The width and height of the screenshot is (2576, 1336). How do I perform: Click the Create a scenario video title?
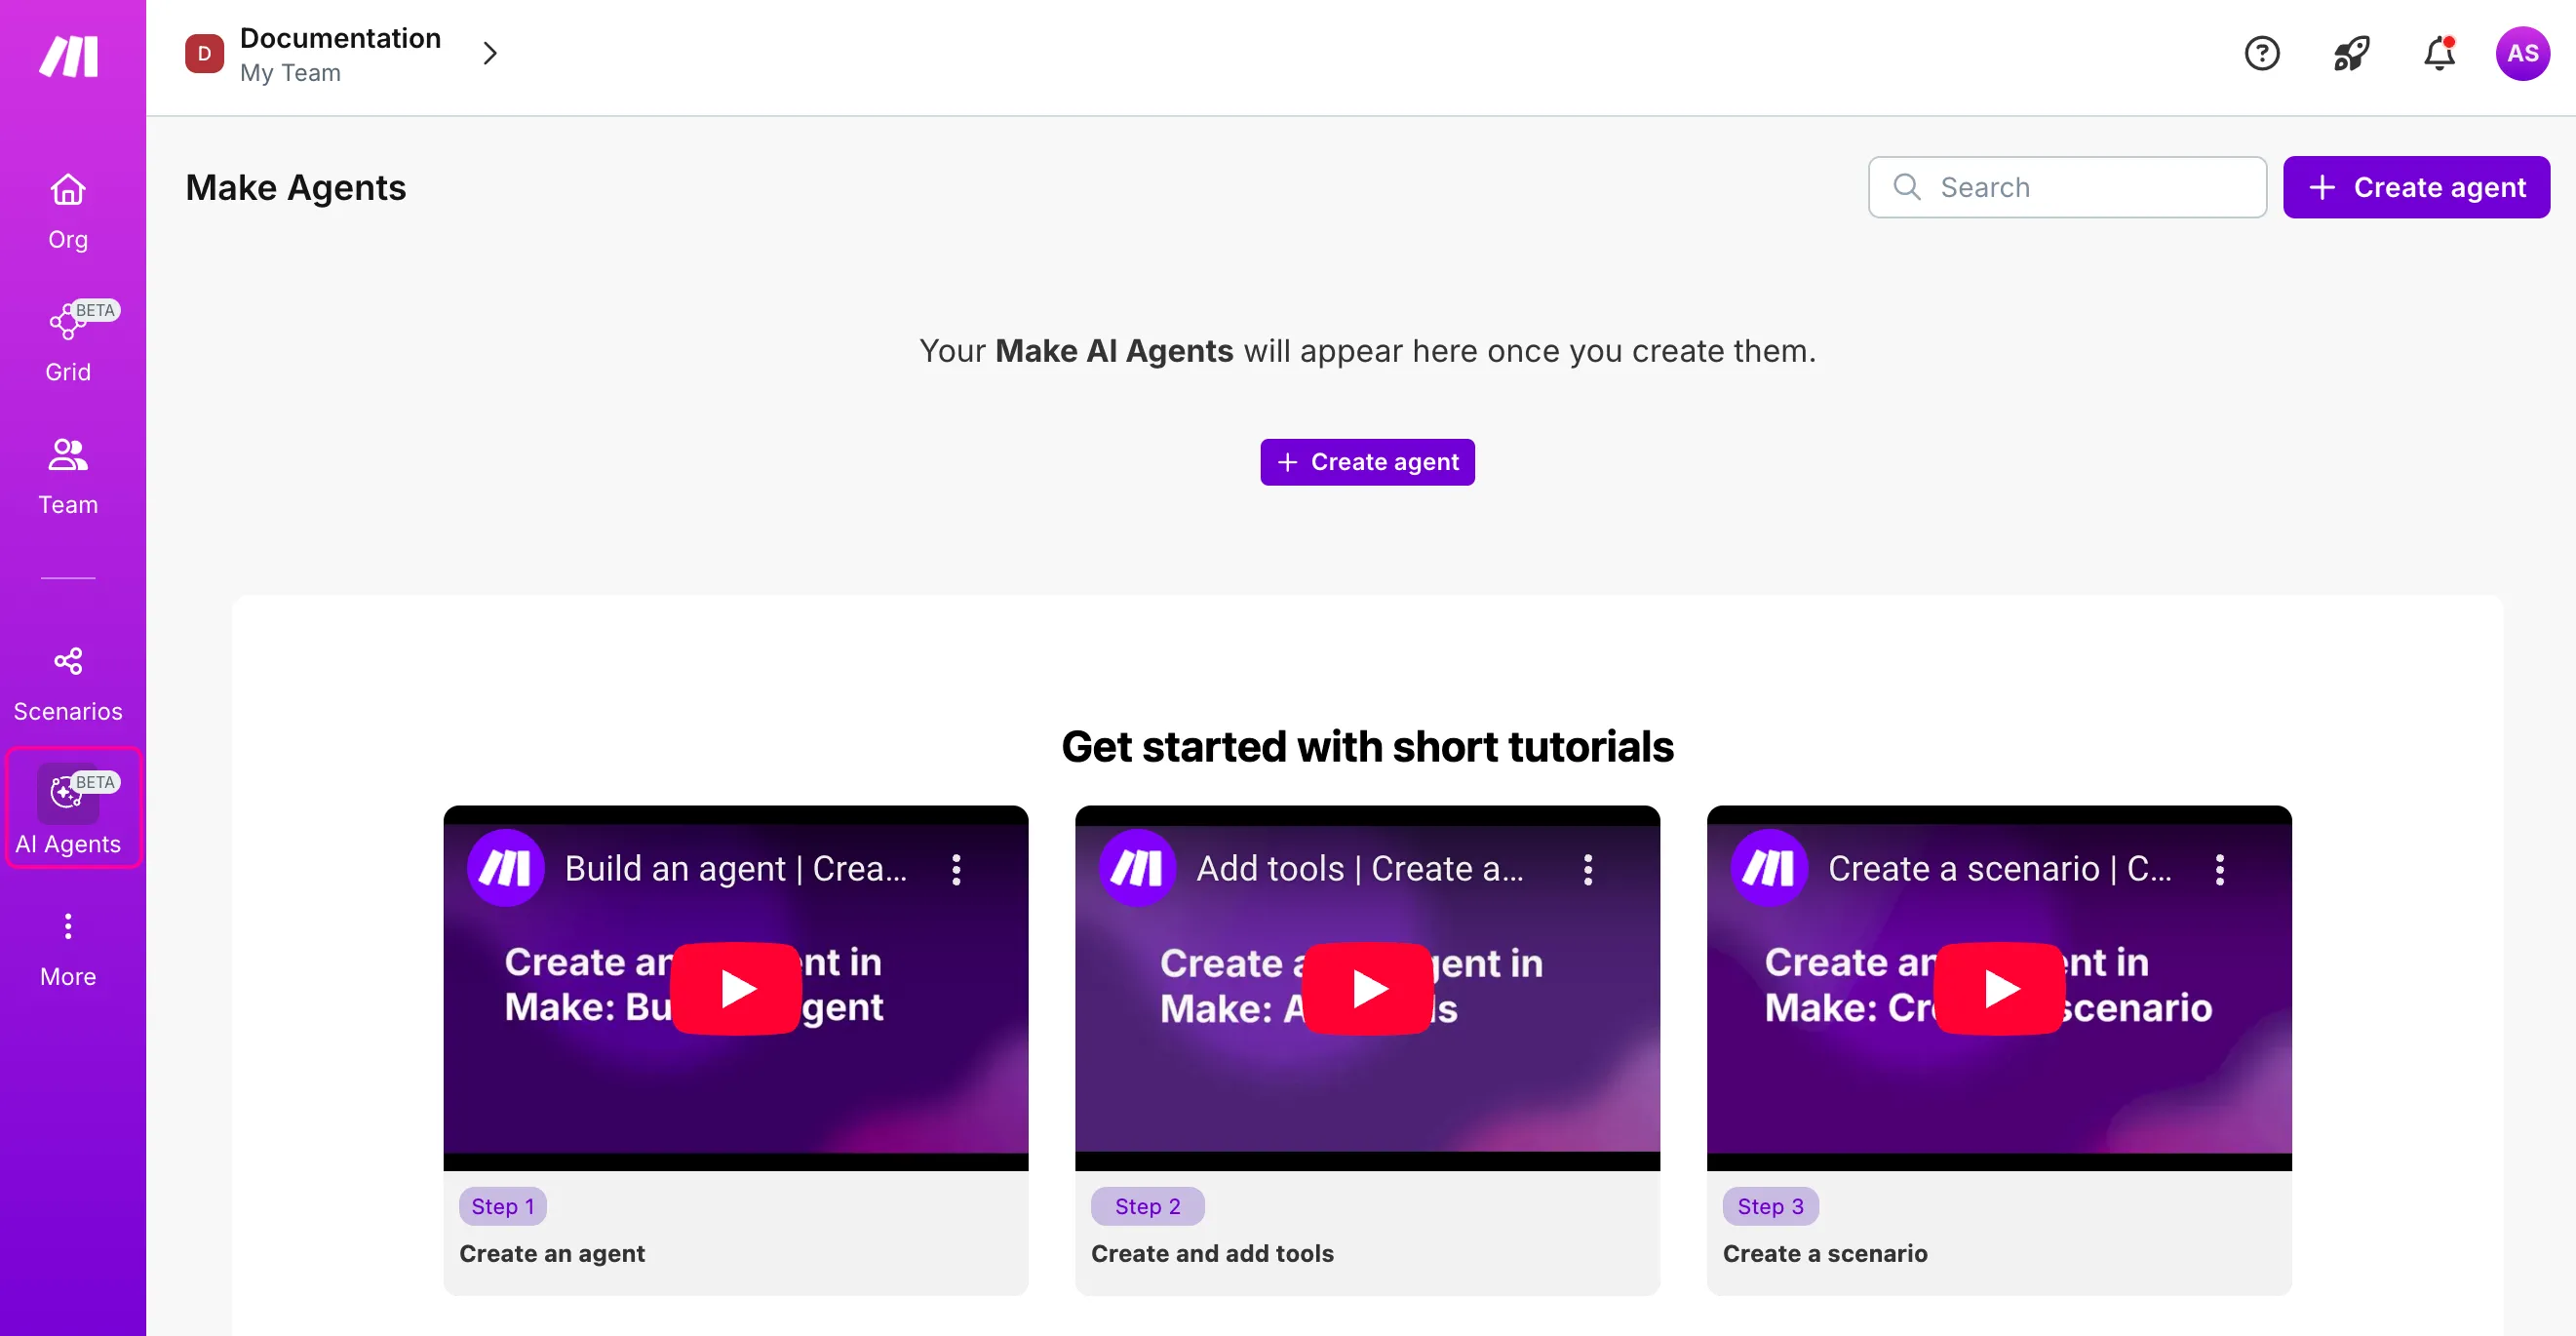[2000, 869]
